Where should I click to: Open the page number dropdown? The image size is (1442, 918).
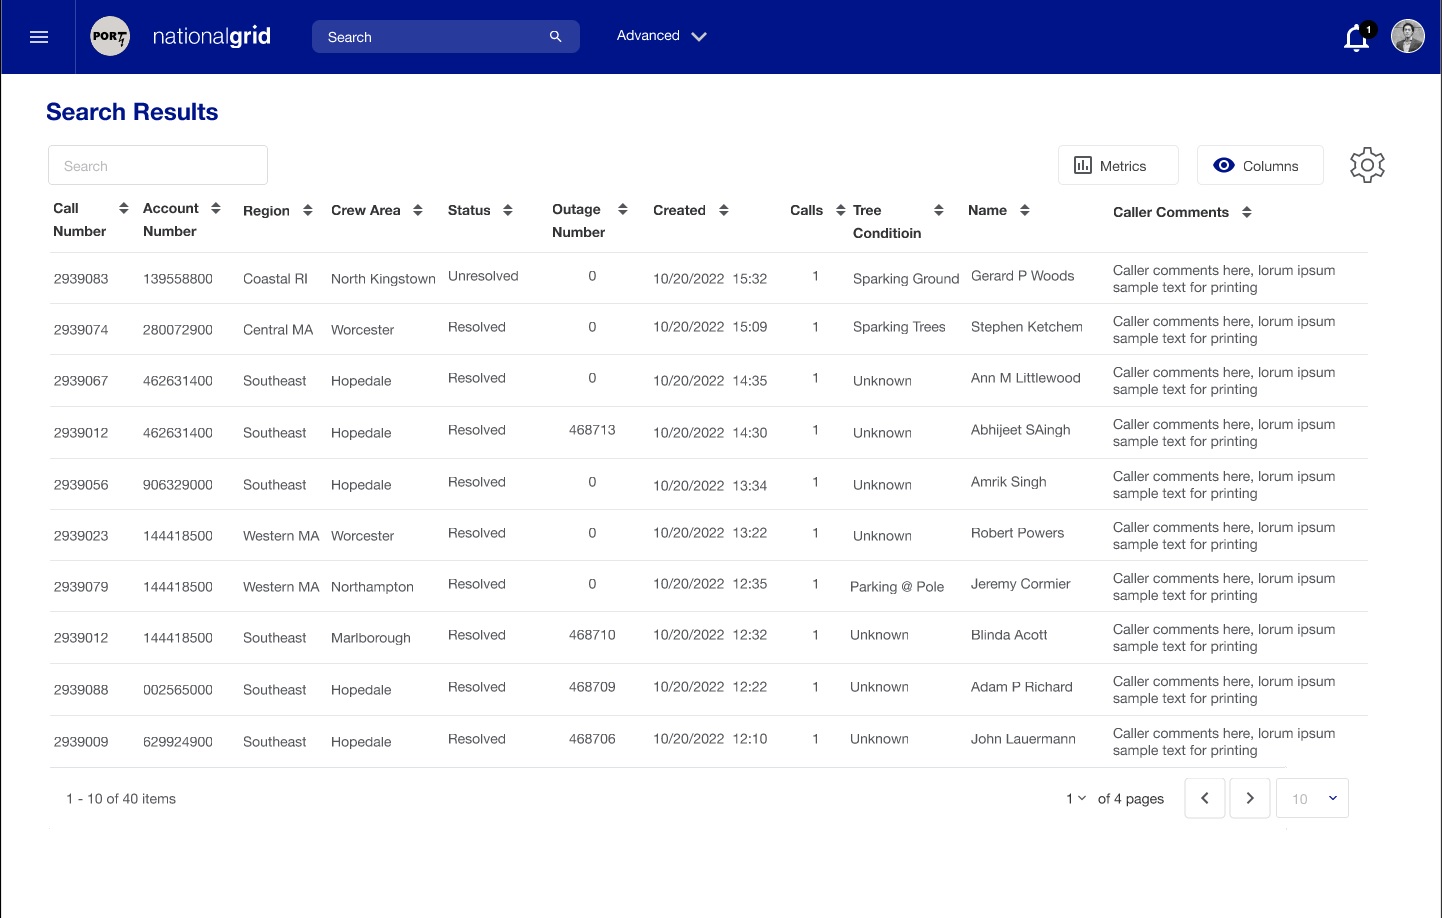click(1076, 798)
